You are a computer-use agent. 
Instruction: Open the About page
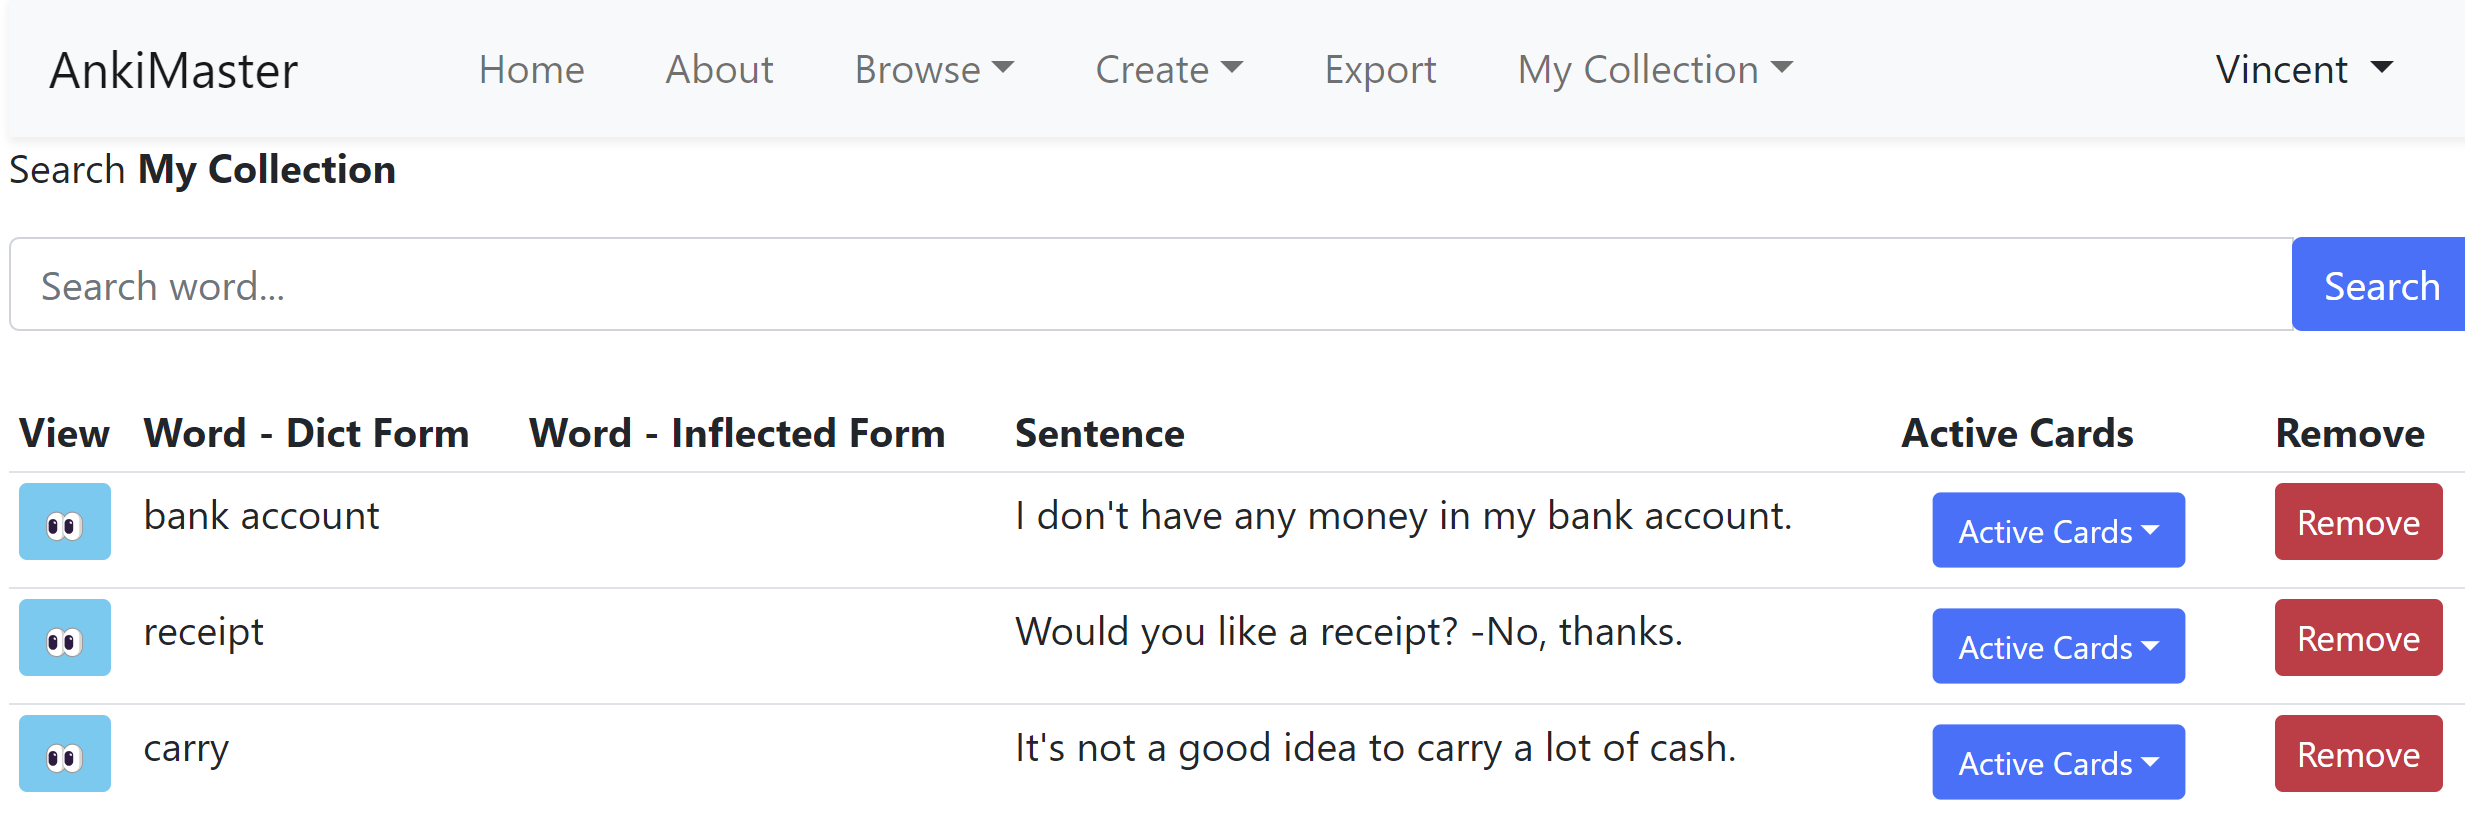[x=719, y=70]
